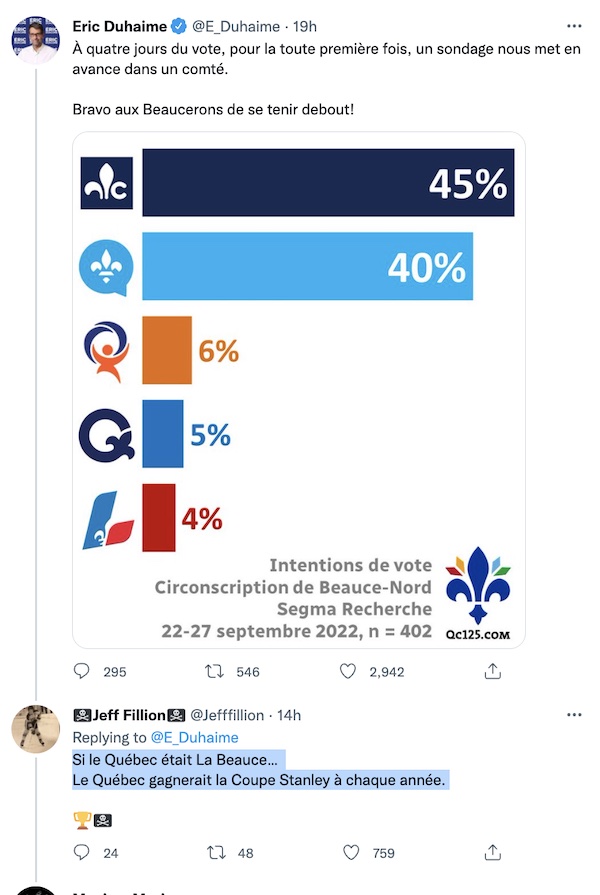600x895 pixels.
Task: Open more options for Fillion's reply
Action: coord(574,715)
